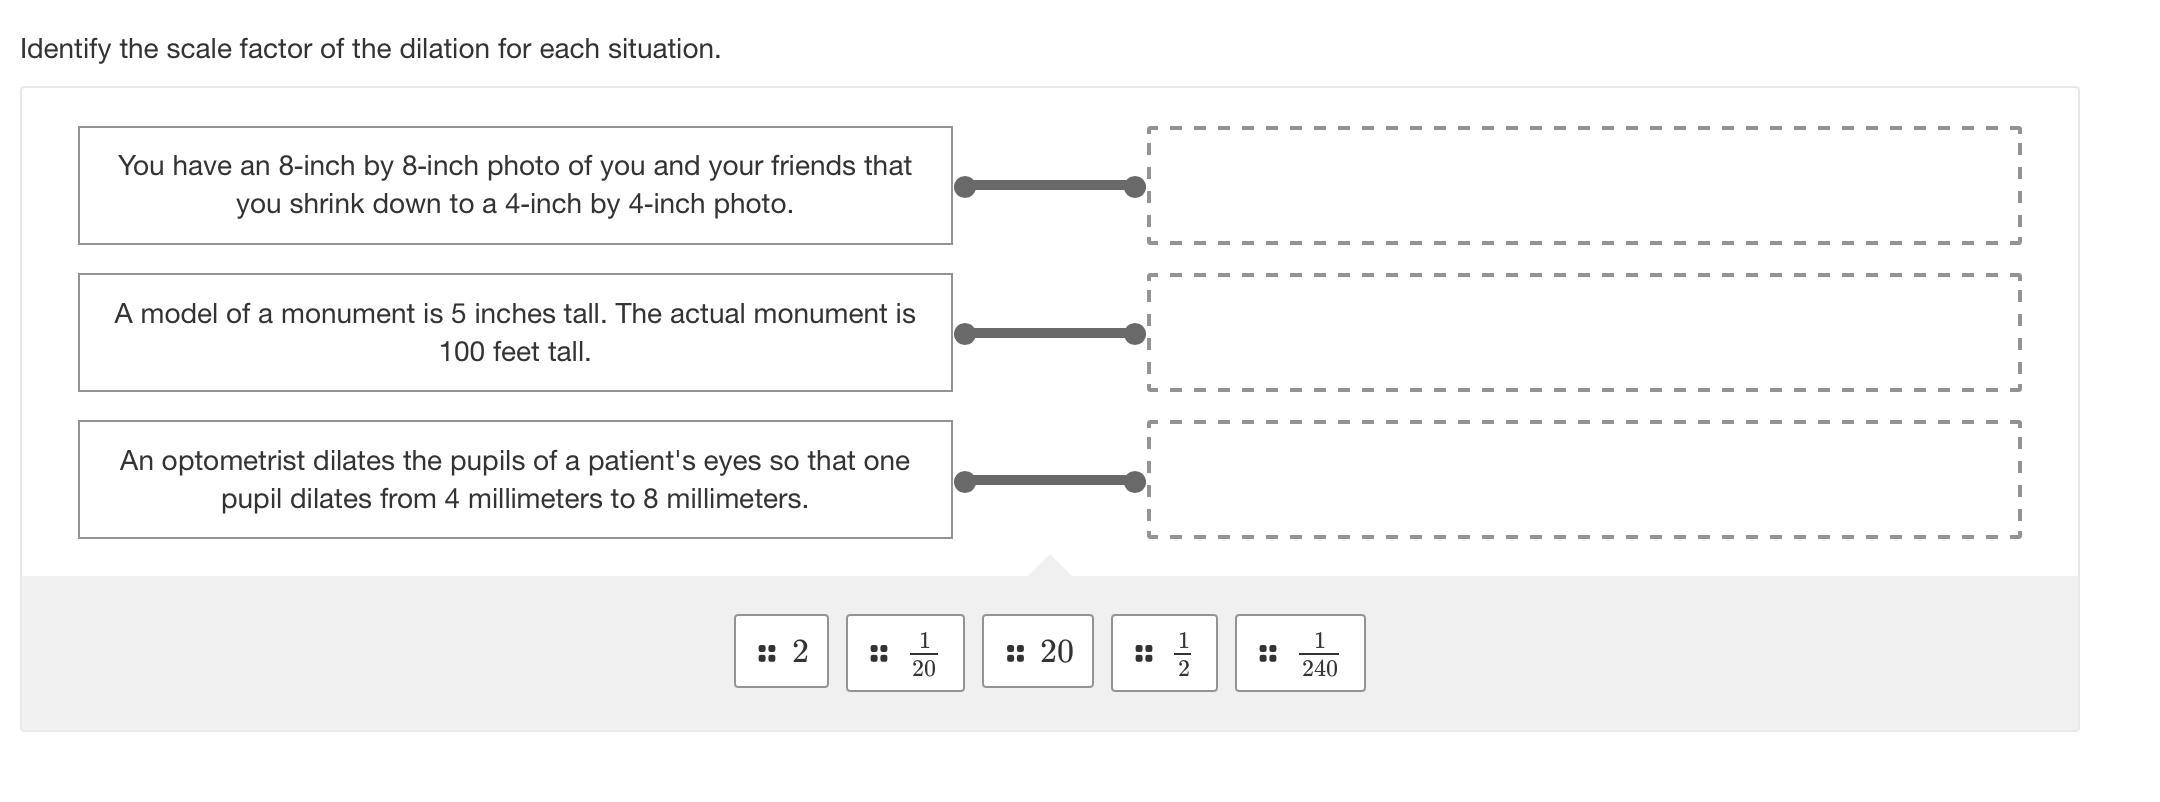The image size is (2160, 802).
Task: Select the 1/20 fraction text
Action: 923,654
